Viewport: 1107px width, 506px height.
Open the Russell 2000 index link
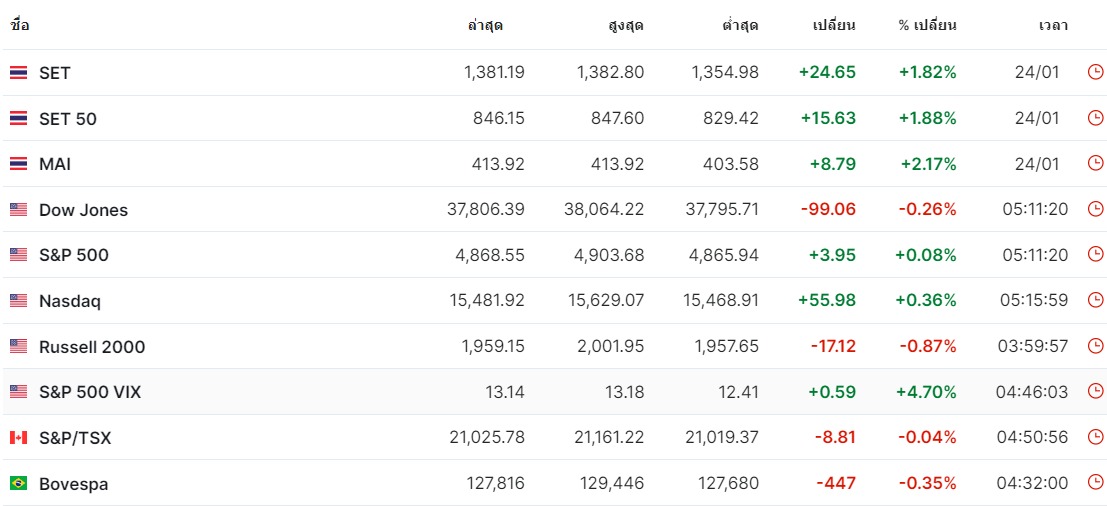(92, 347)
